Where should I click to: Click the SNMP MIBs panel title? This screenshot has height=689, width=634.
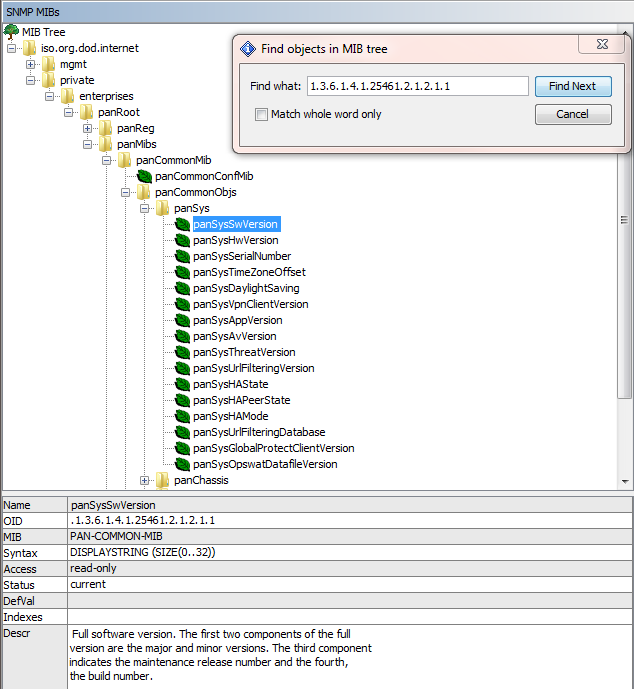33,12
